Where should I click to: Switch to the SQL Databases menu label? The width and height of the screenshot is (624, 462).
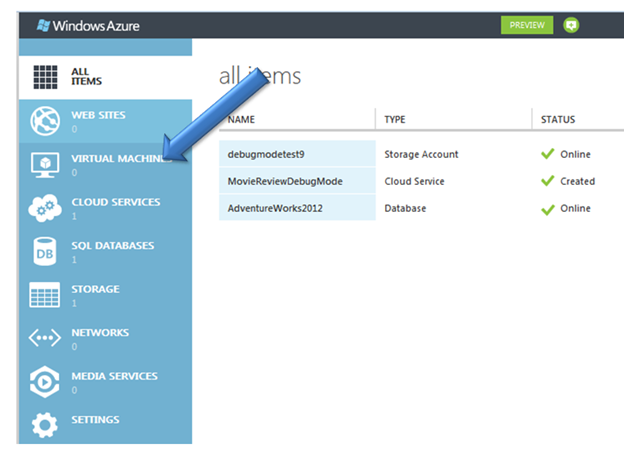[112, 246]
